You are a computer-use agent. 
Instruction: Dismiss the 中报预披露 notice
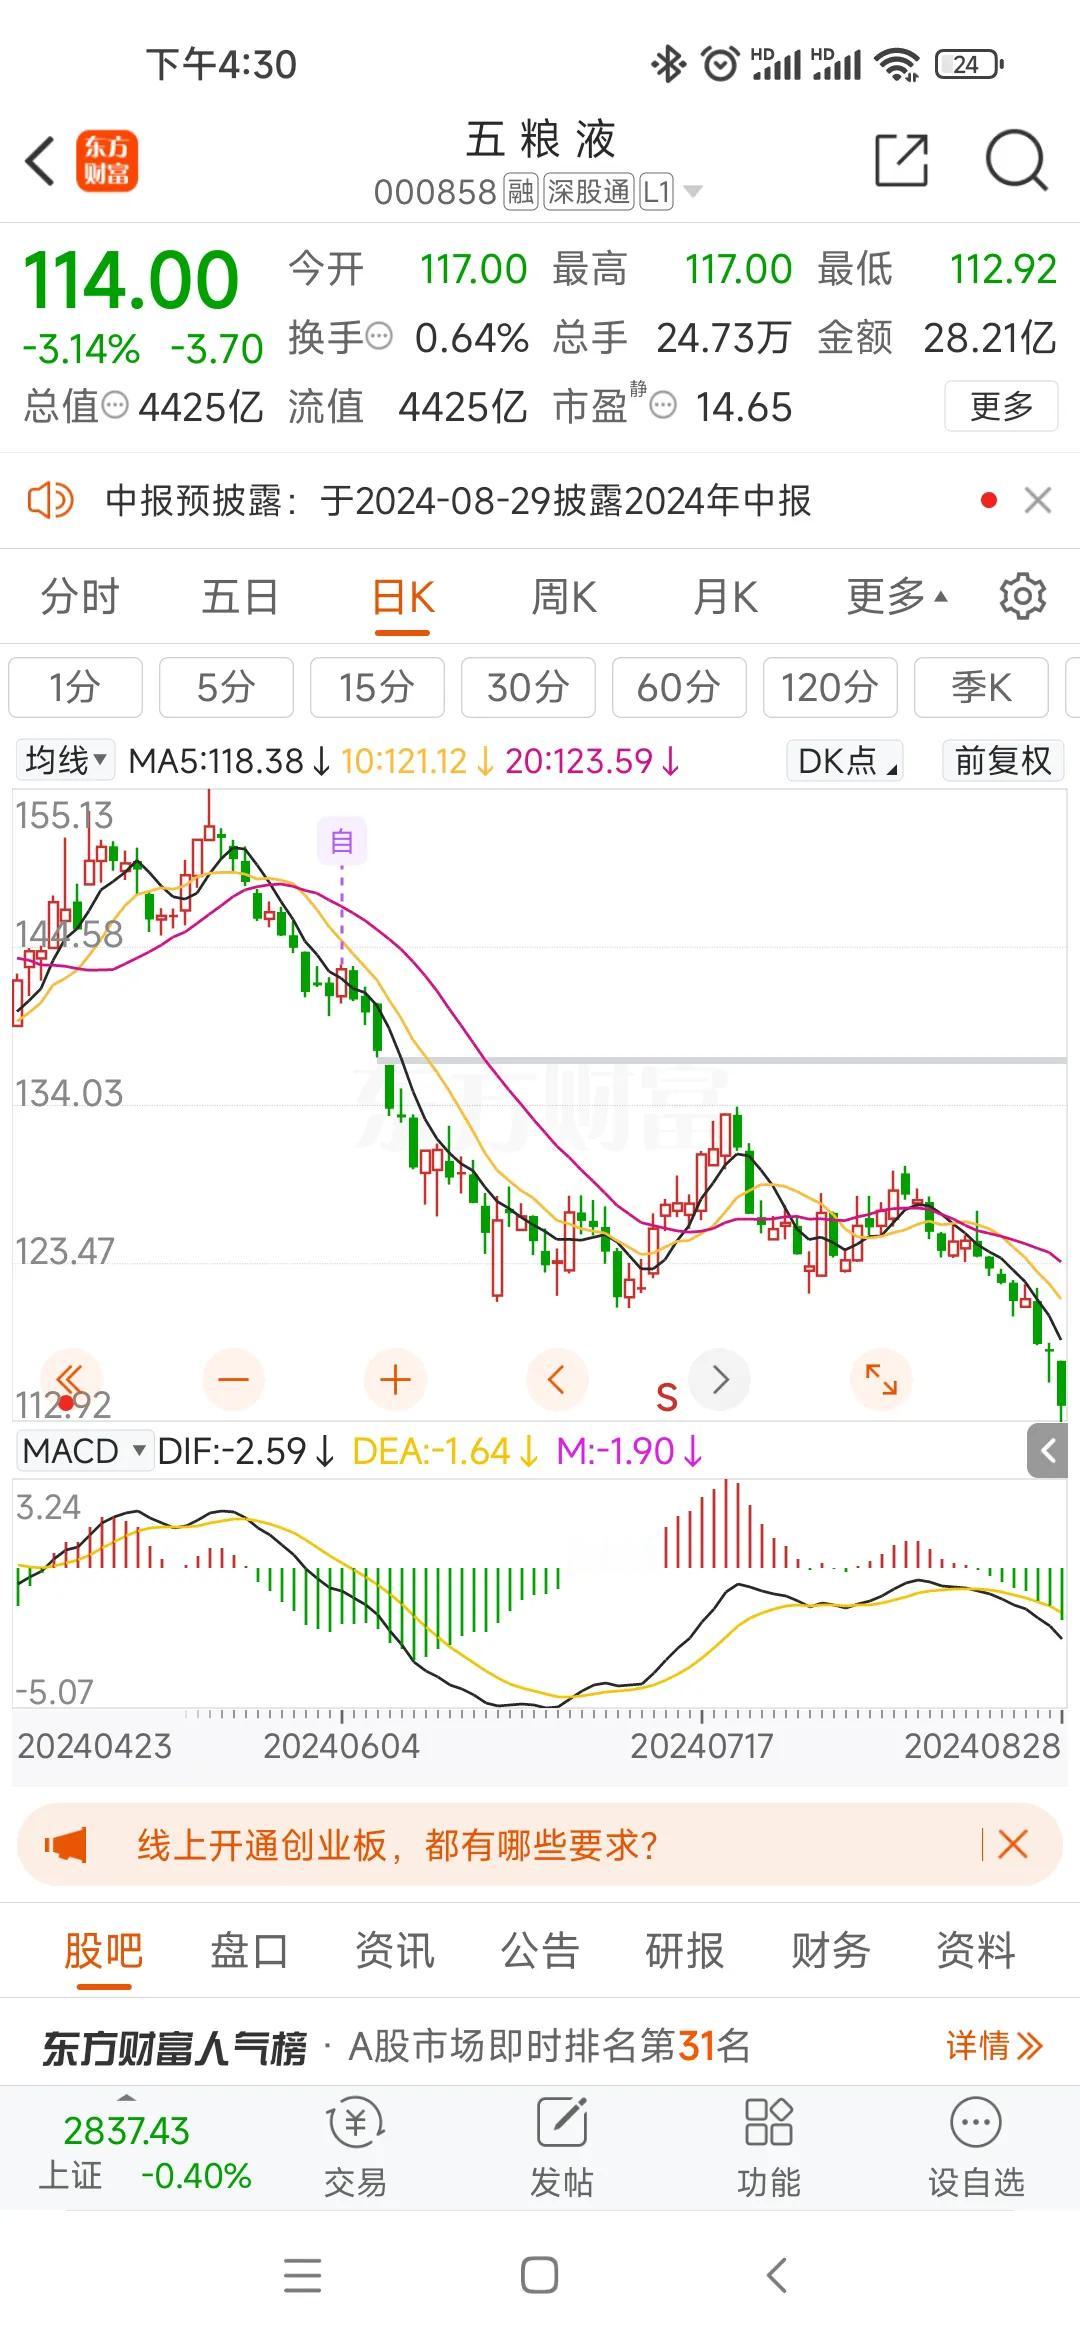pyautogui.click(x=1038, y=500)
